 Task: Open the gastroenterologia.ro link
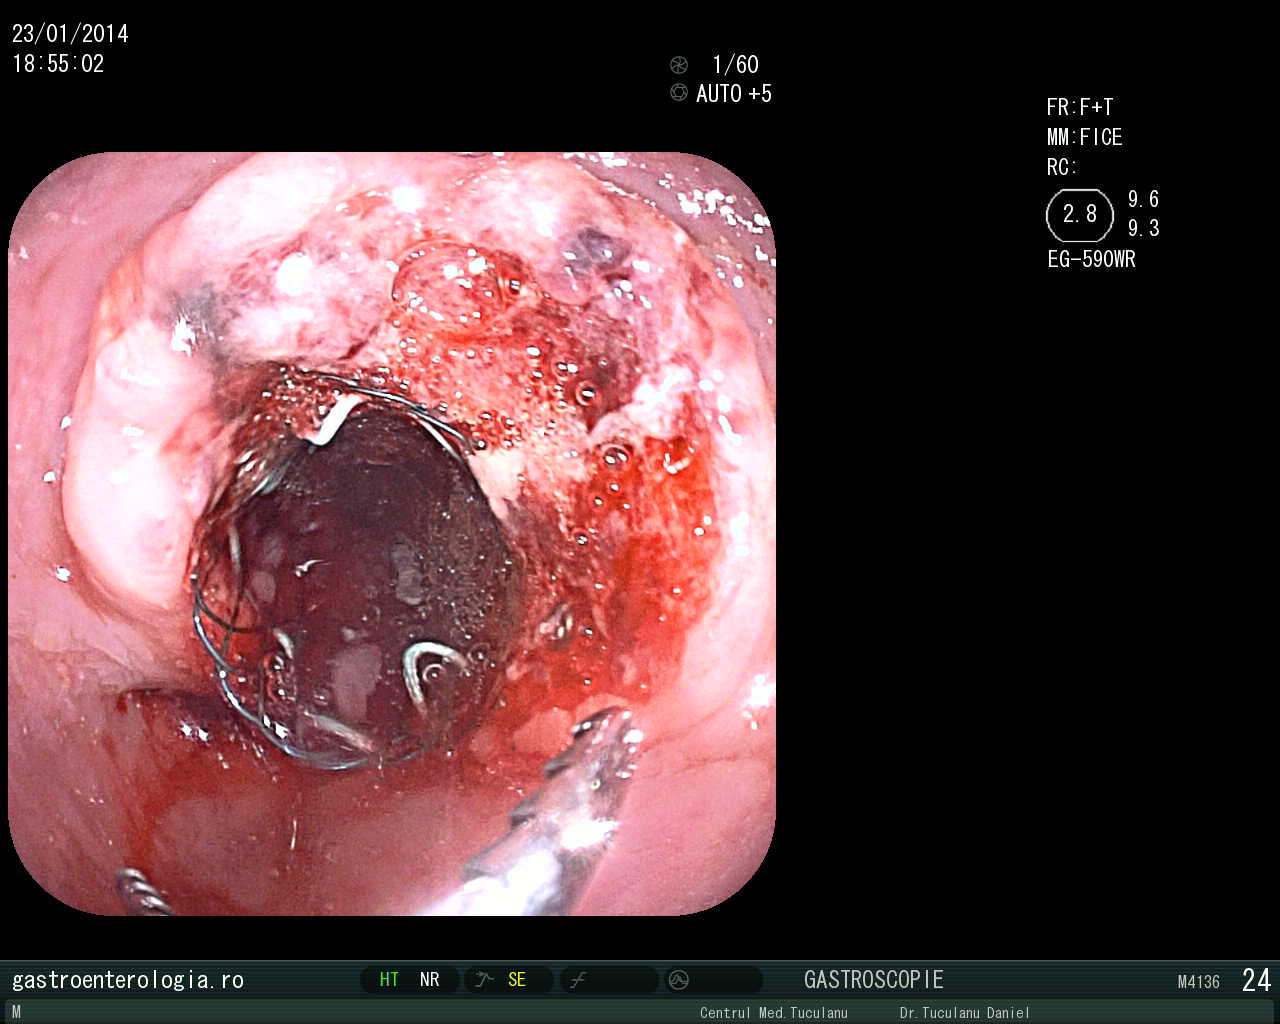pos(128,980)
